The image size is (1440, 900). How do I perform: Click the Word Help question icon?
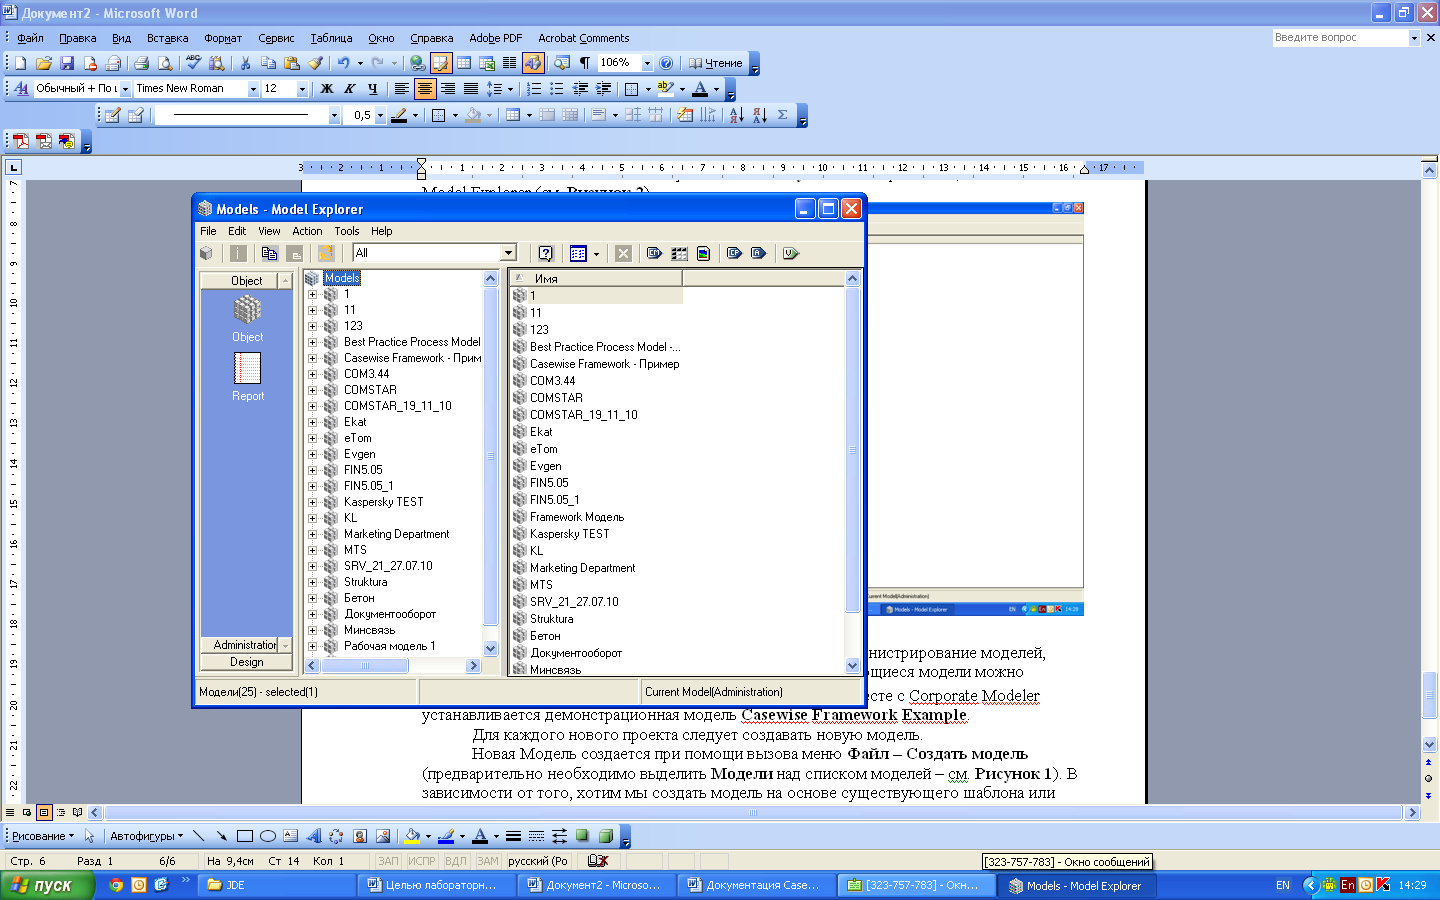666,63
